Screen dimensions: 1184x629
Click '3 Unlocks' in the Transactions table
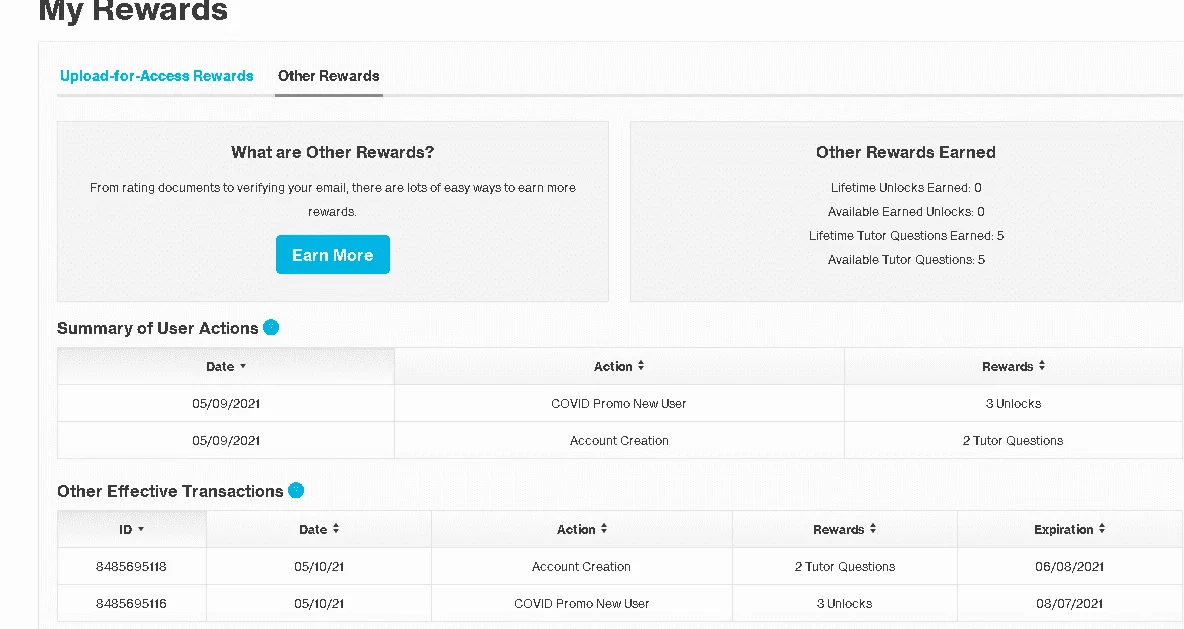(844, 603)
